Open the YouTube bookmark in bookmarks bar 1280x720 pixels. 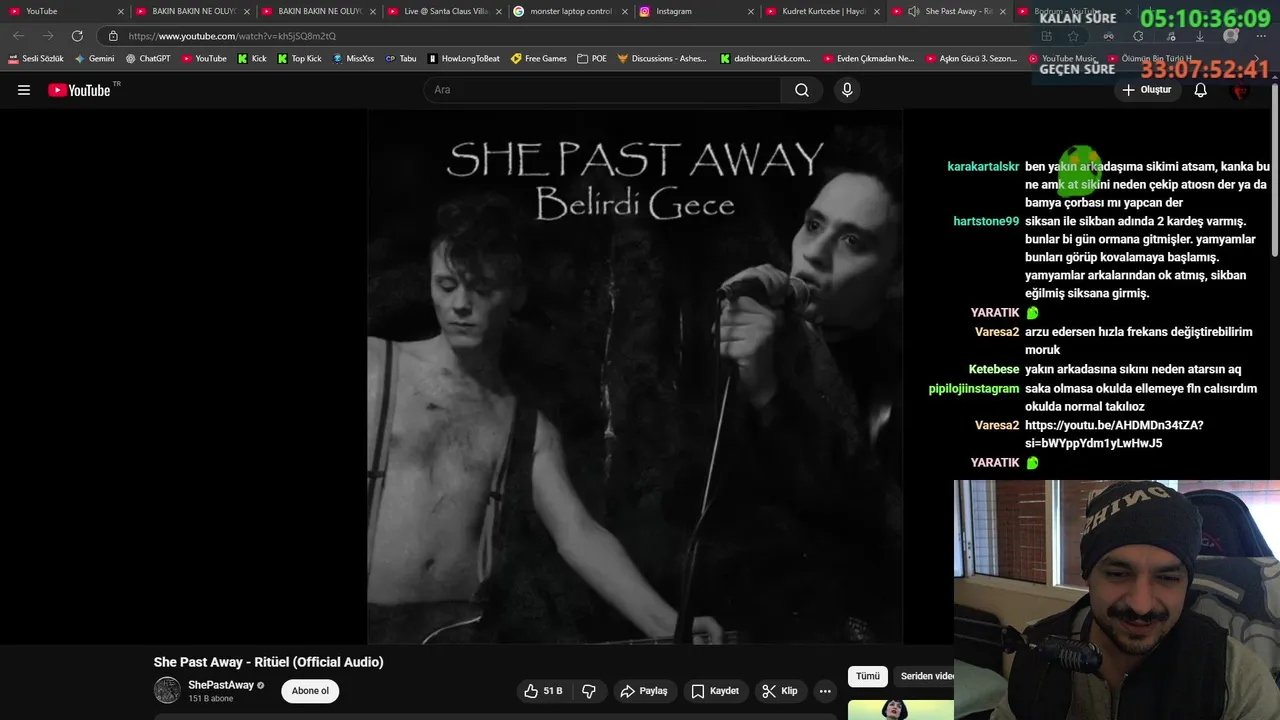pyautogui.click(x=204, y=59)
